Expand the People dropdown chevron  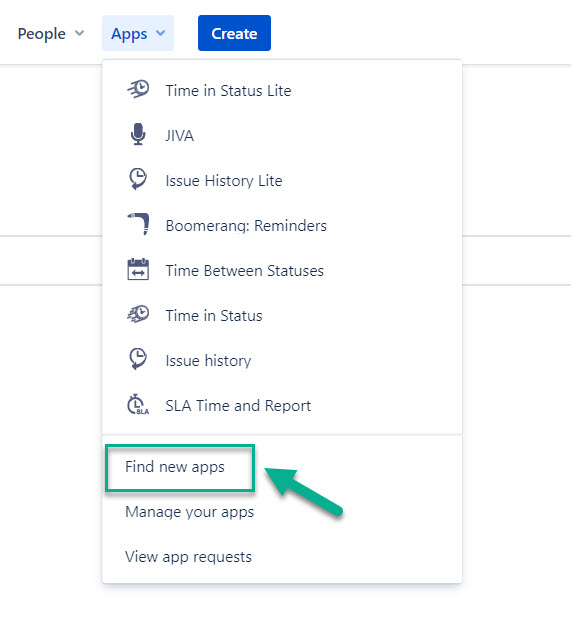tap(80, 33)
